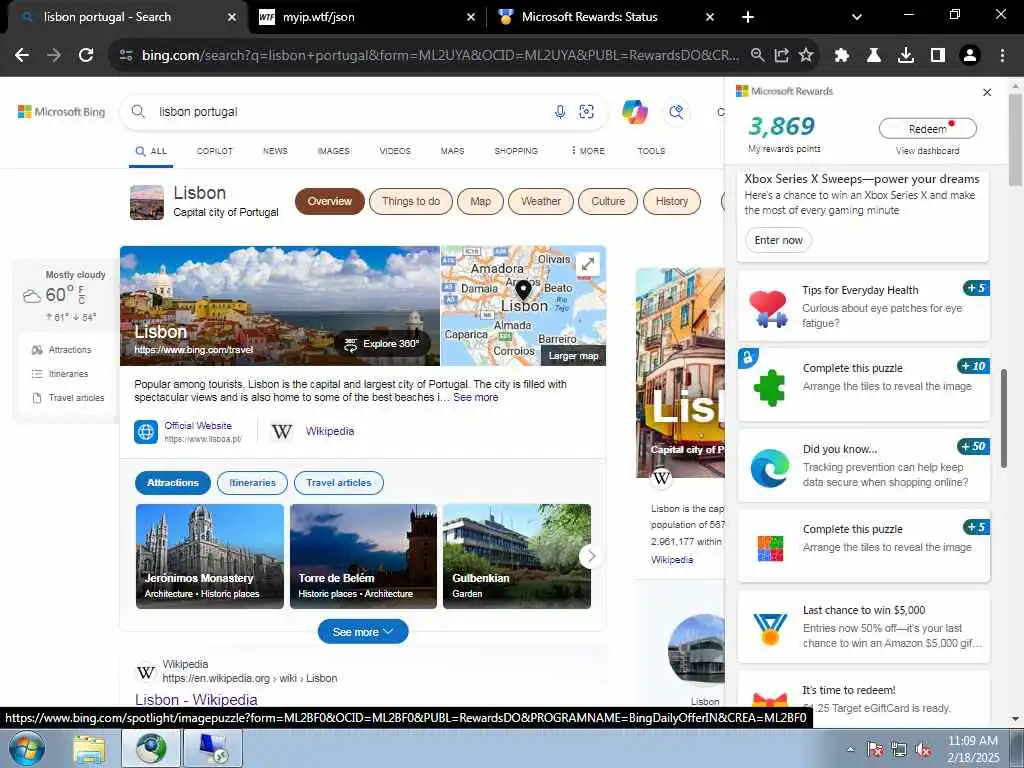1024x768 pixels.
Task: Open the MORE search category dropdown
Action: point(588,151)
